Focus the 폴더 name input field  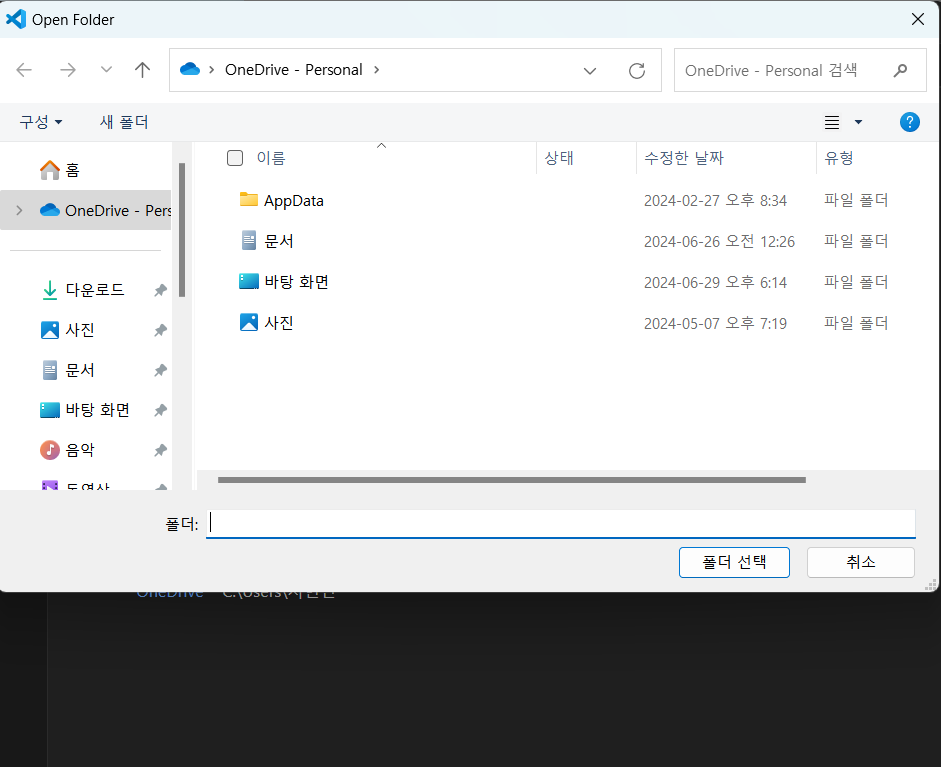point(561,523)
